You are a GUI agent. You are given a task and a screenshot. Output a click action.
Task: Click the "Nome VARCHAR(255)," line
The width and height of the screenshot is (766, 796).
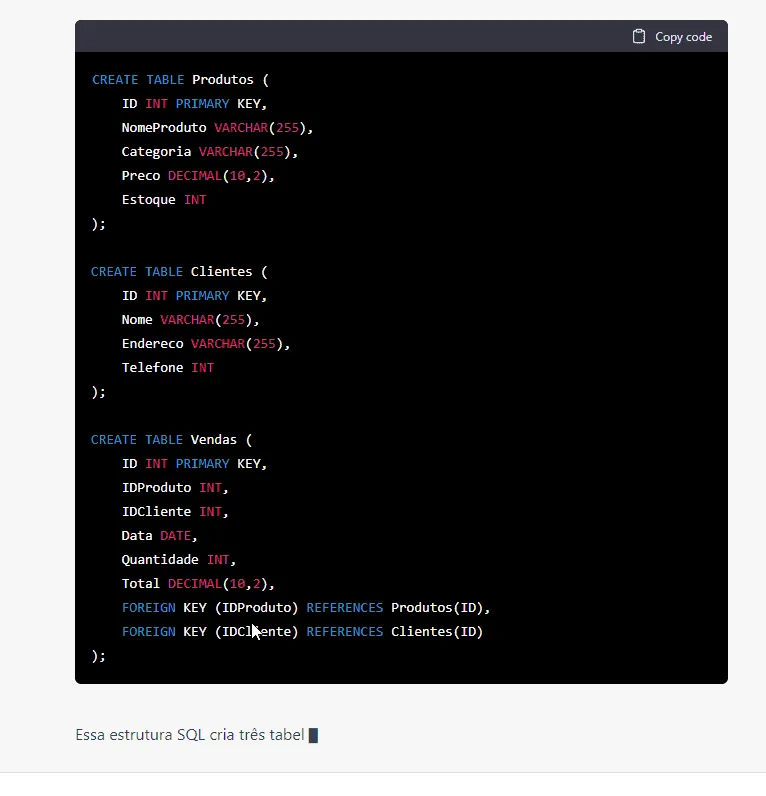[x=190, y=319]
